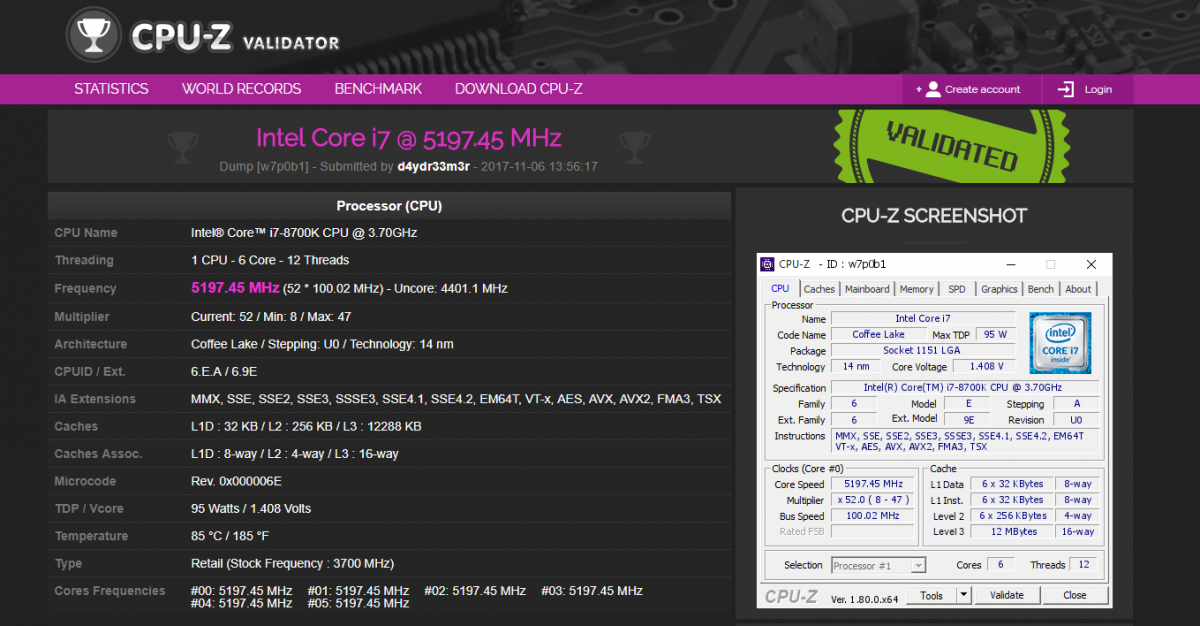Click the CPU-Z window title bar icon
Viewport: 1200px width, 626px height.
click(x=768, y=264)
